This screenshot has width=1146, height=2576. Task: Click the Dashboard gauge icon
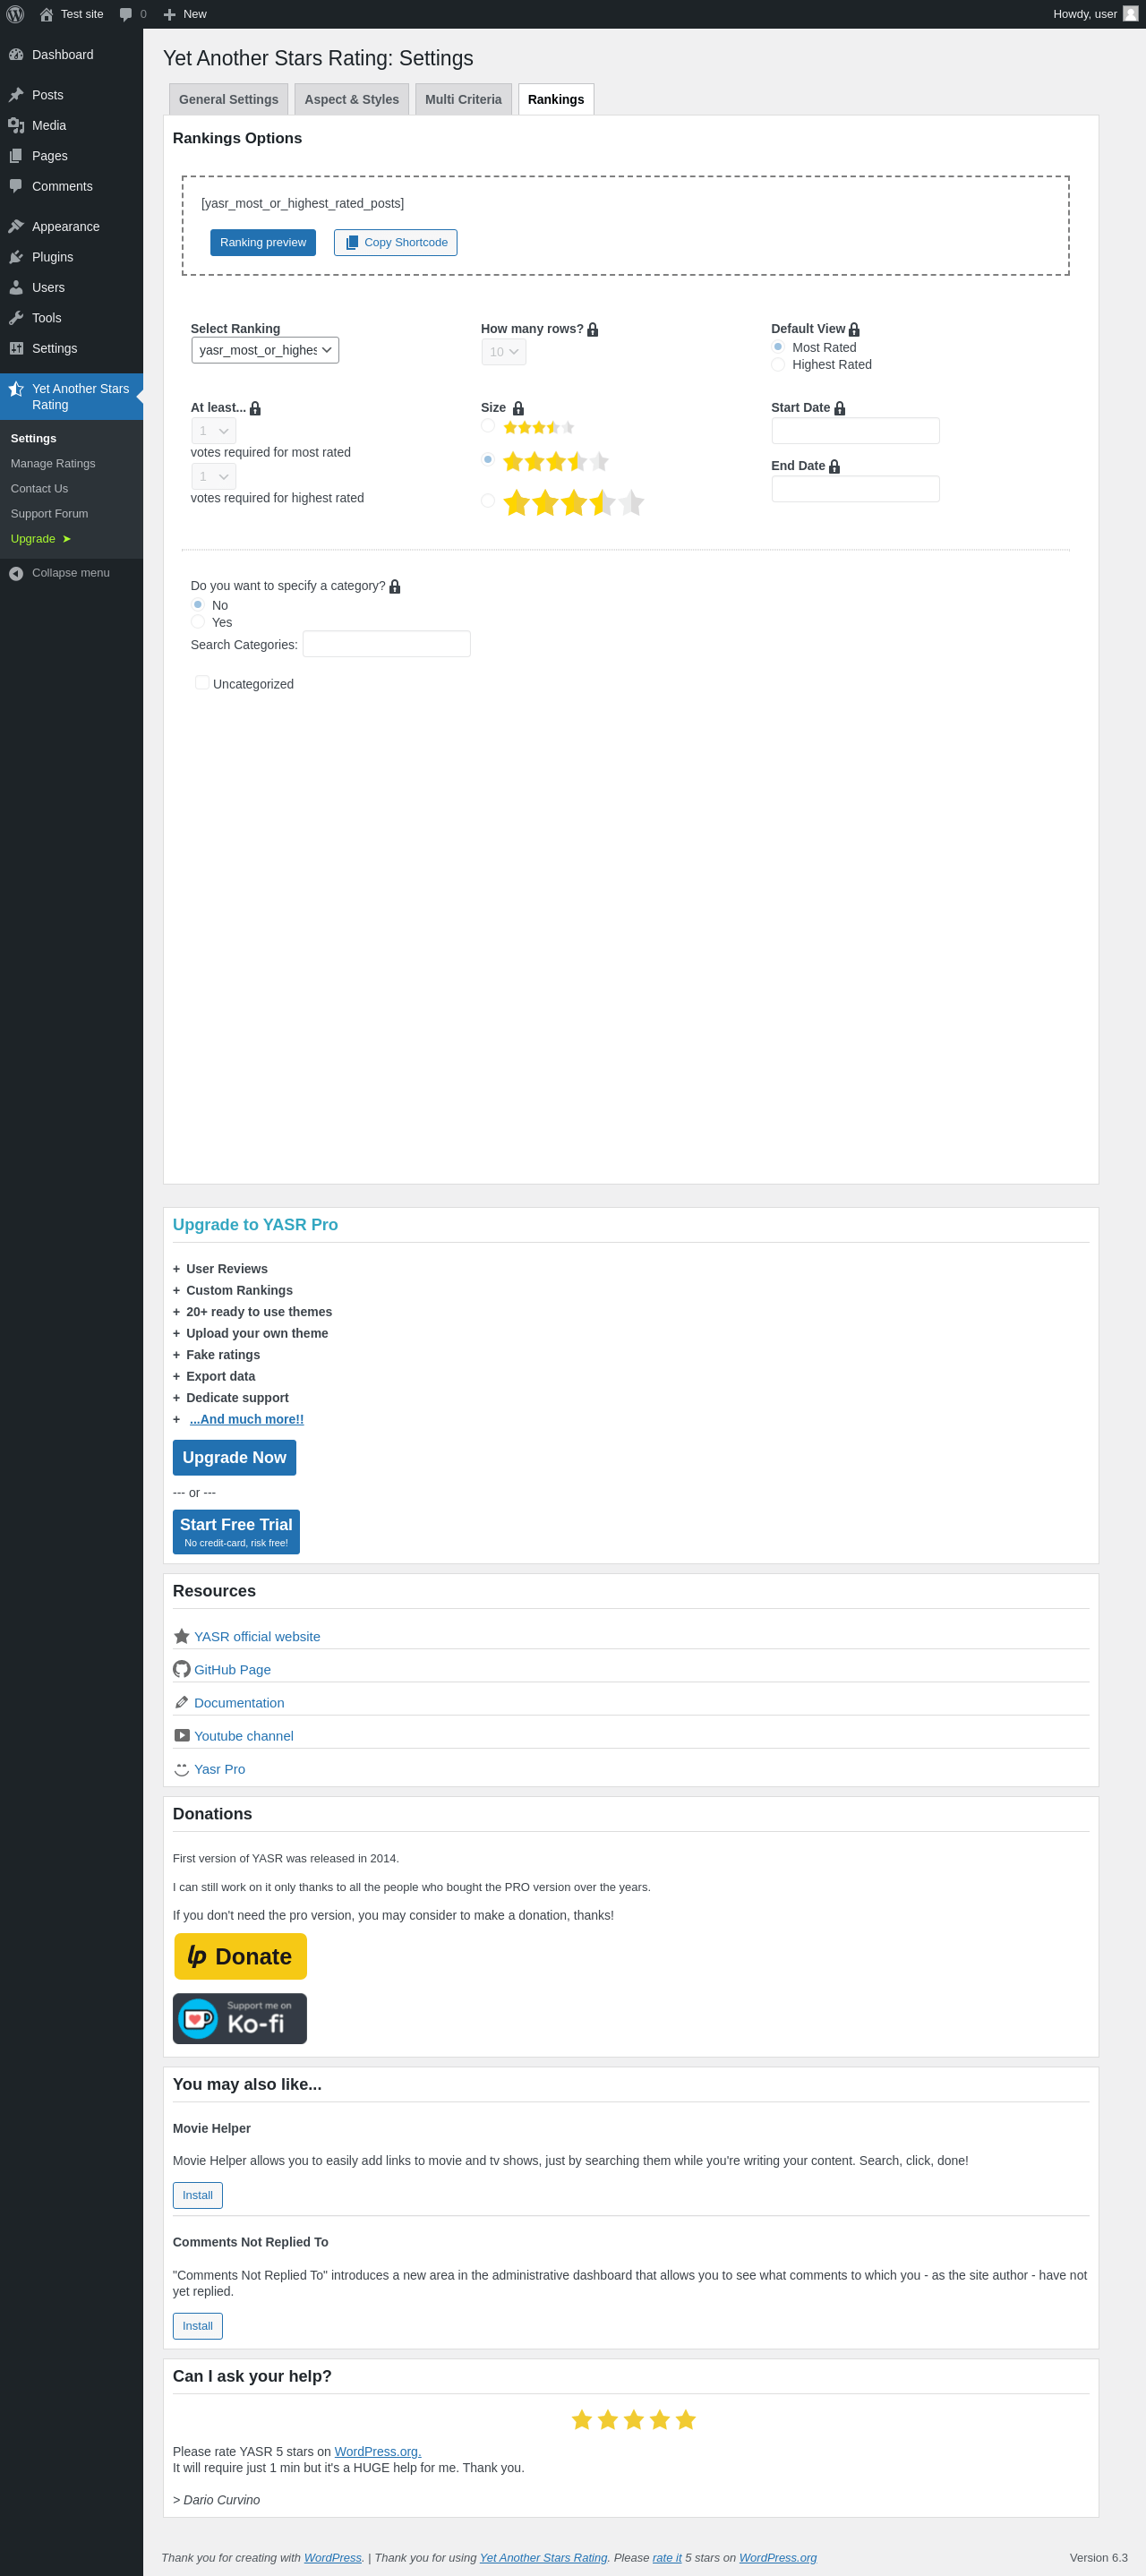coord(16,55)
